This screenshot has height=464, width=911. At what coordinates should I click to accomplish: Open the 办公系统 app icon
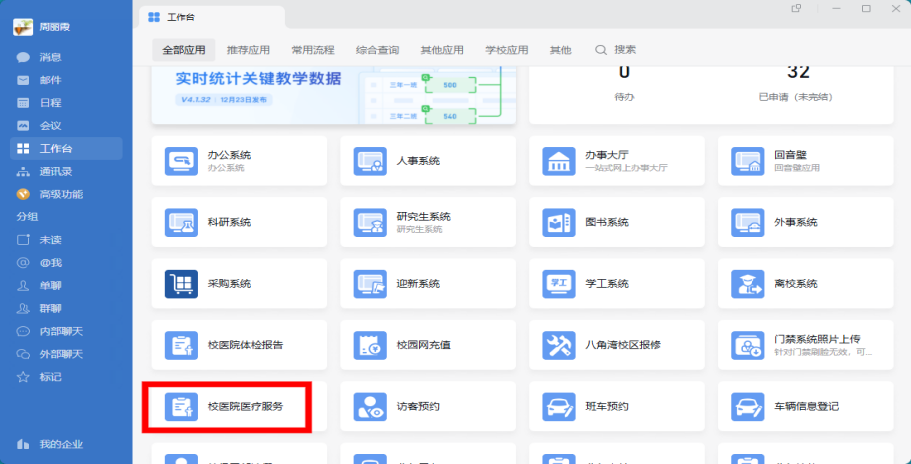(181, 161)
